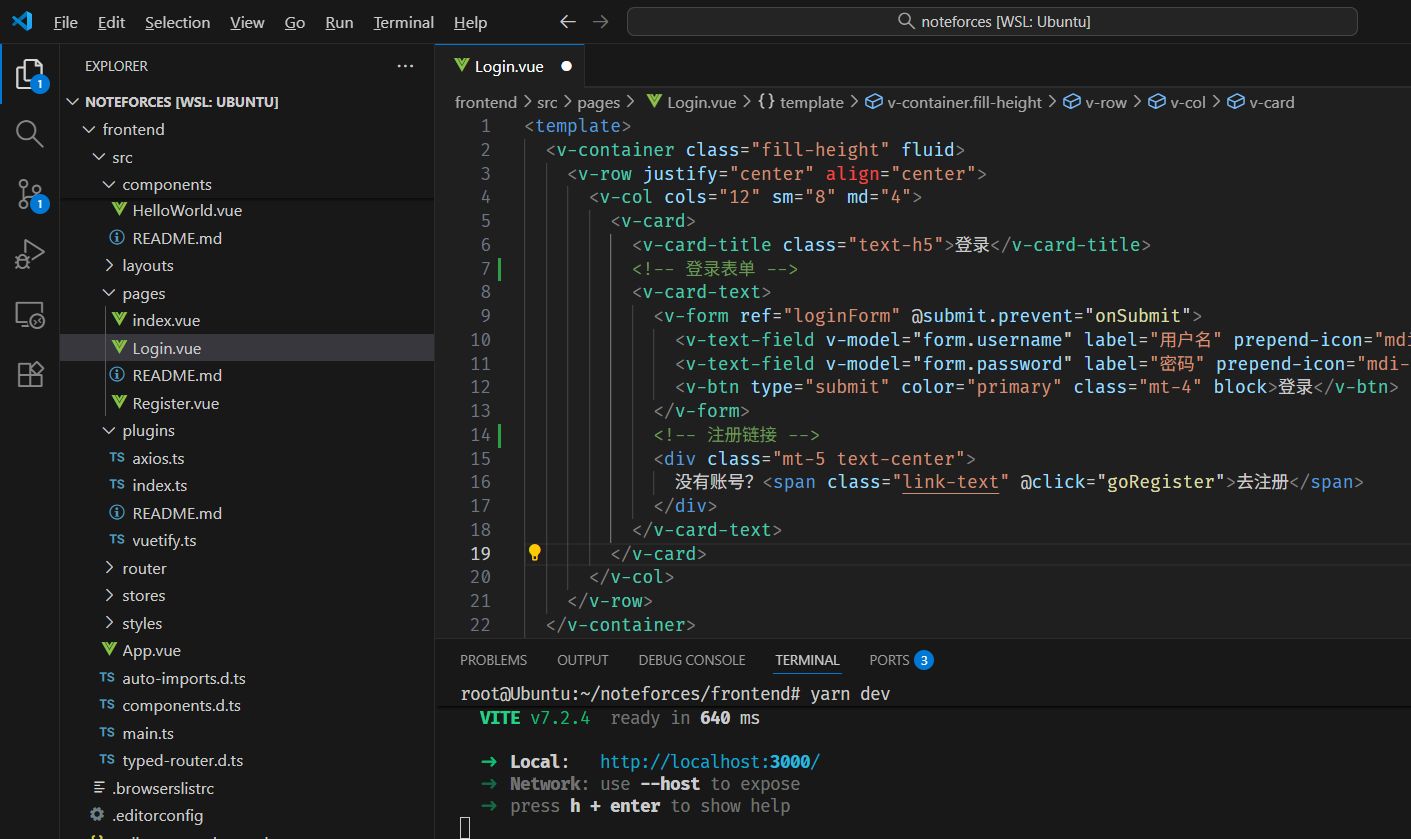Open the Terminal menu
This screenshot has height=839, width=1411.
point(403,22)
